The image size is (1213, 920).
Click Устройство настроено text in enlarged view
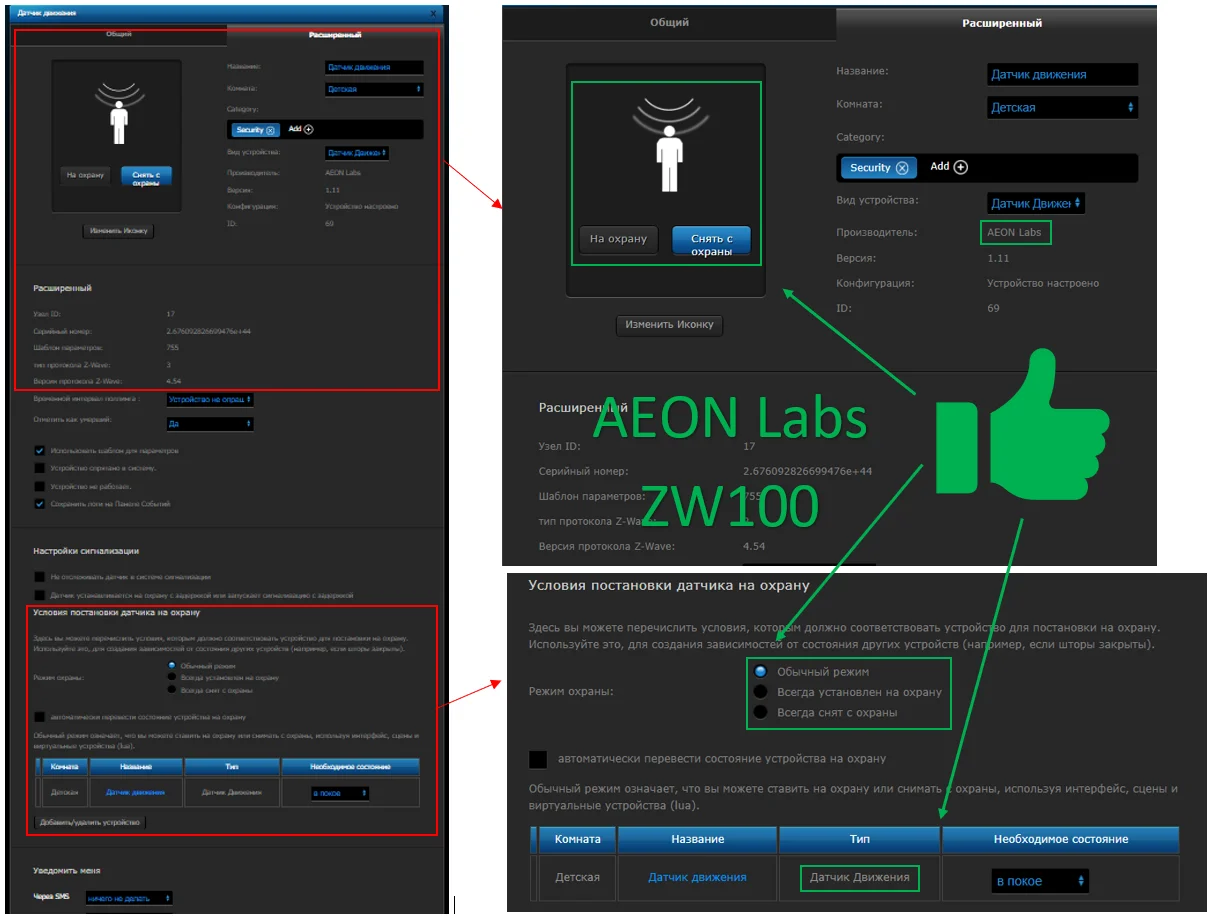(x=1043, y=283)
